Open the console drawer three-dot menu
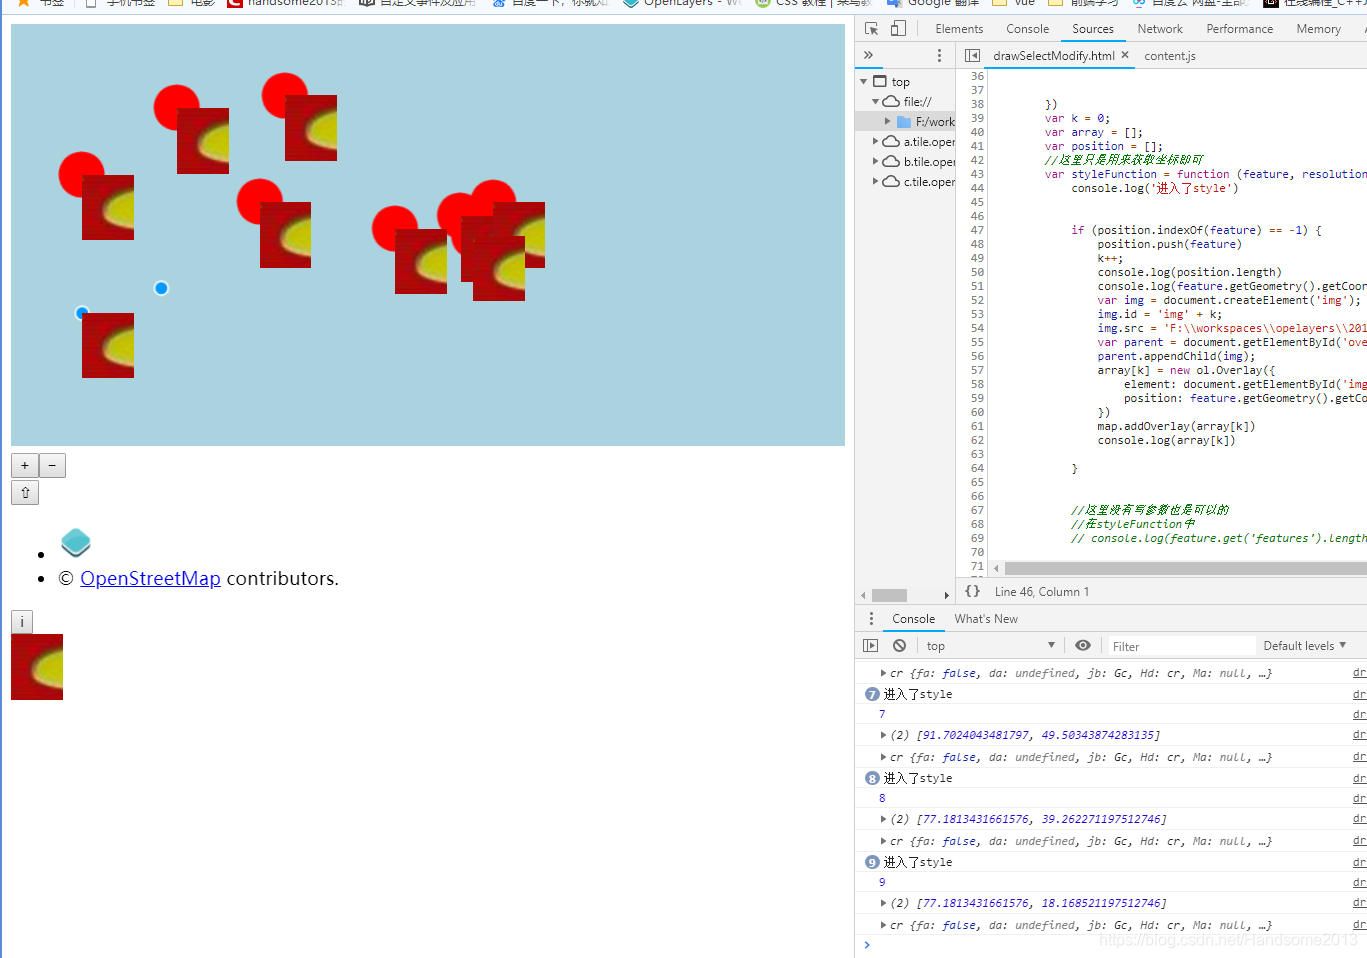The width and height of the screenshot is (1367, 958). tap(871, 619)
